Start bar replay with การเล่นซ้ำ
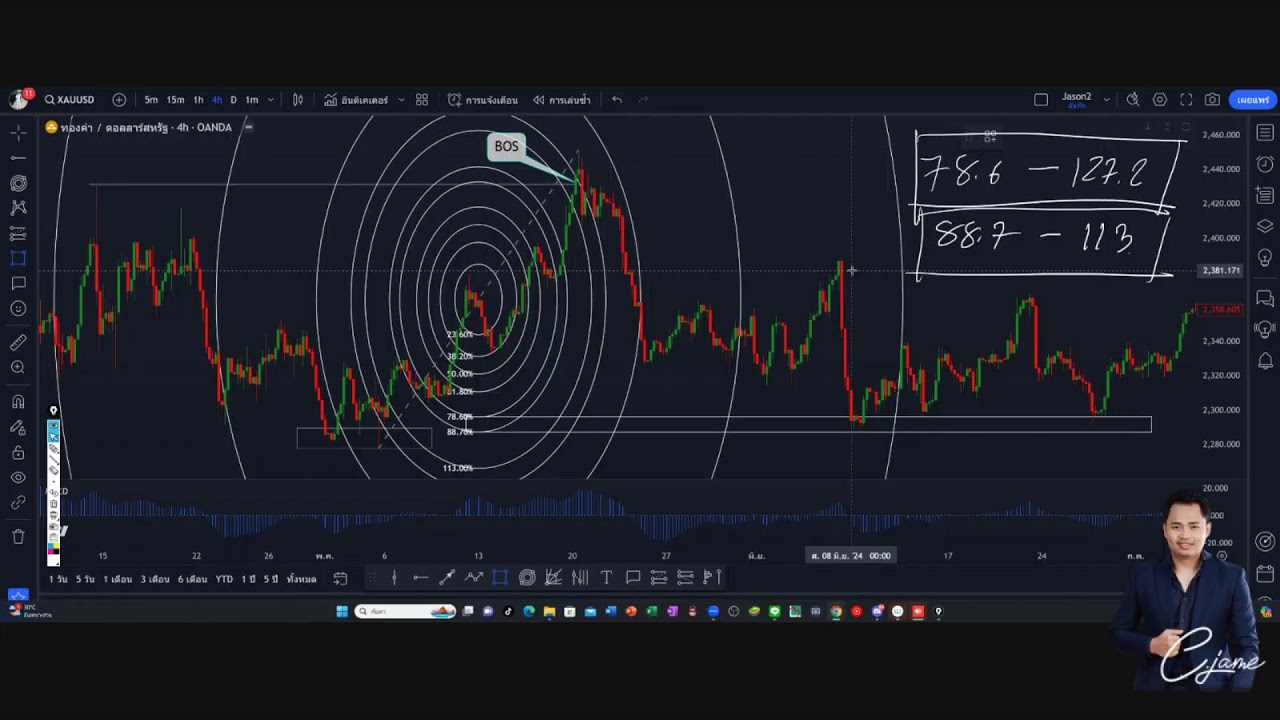Screen dimensions: 1280x720 pos(561,100)
